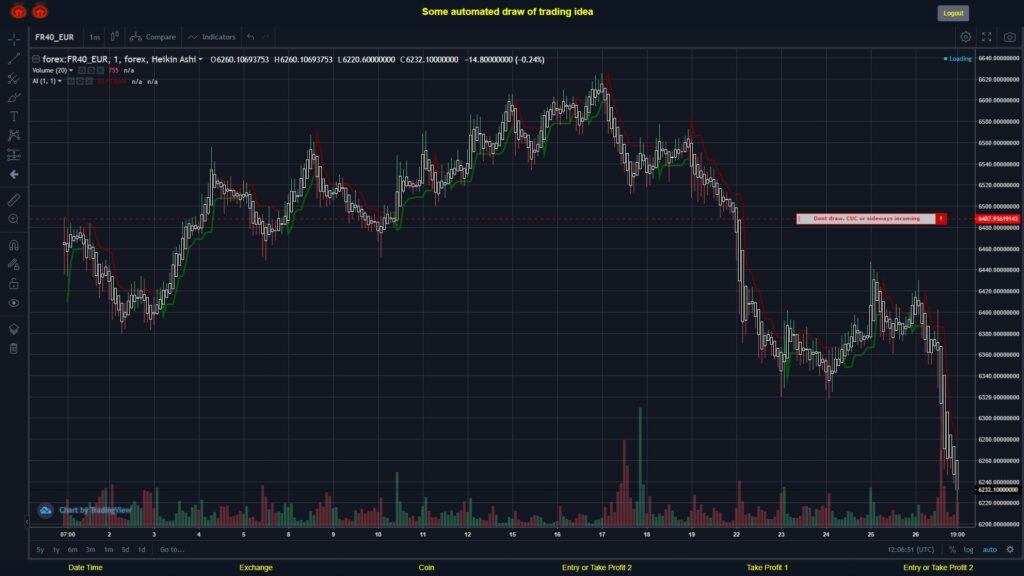1024x576 pixels.
Task: Select the pattern drawing tool
Action: (x=14, y=135)
